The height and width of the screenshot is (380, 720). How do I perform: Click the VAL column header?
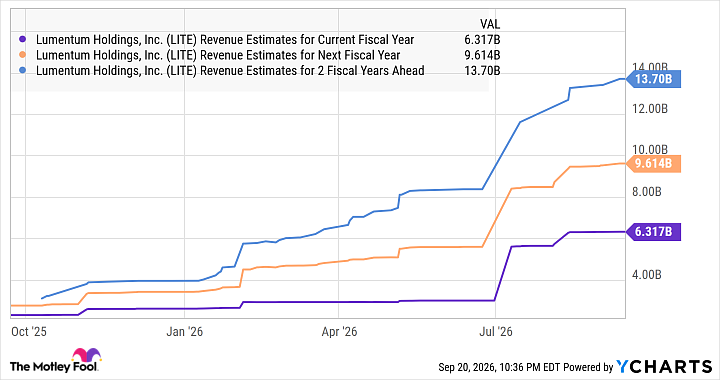490,24
